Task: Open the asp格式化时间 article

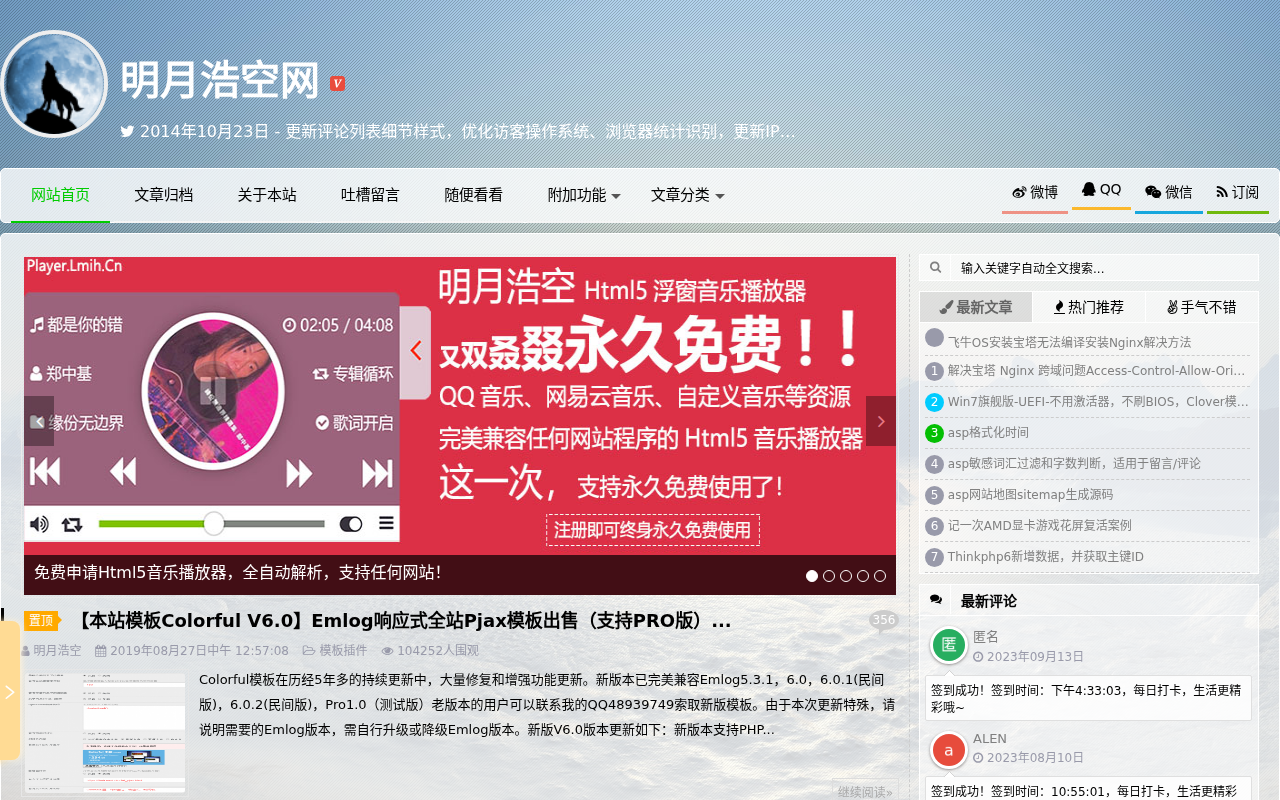Action: tap(988, 432)
